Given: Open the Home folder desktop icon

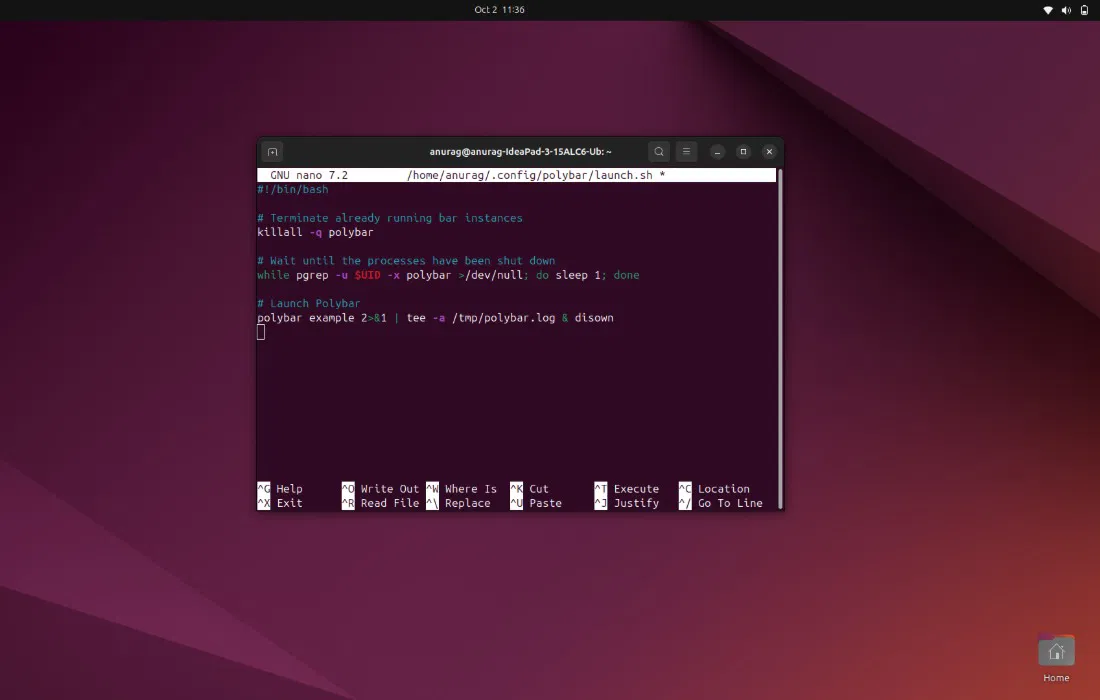Looking at the screenshot, I should click(x=1056, y=653).
